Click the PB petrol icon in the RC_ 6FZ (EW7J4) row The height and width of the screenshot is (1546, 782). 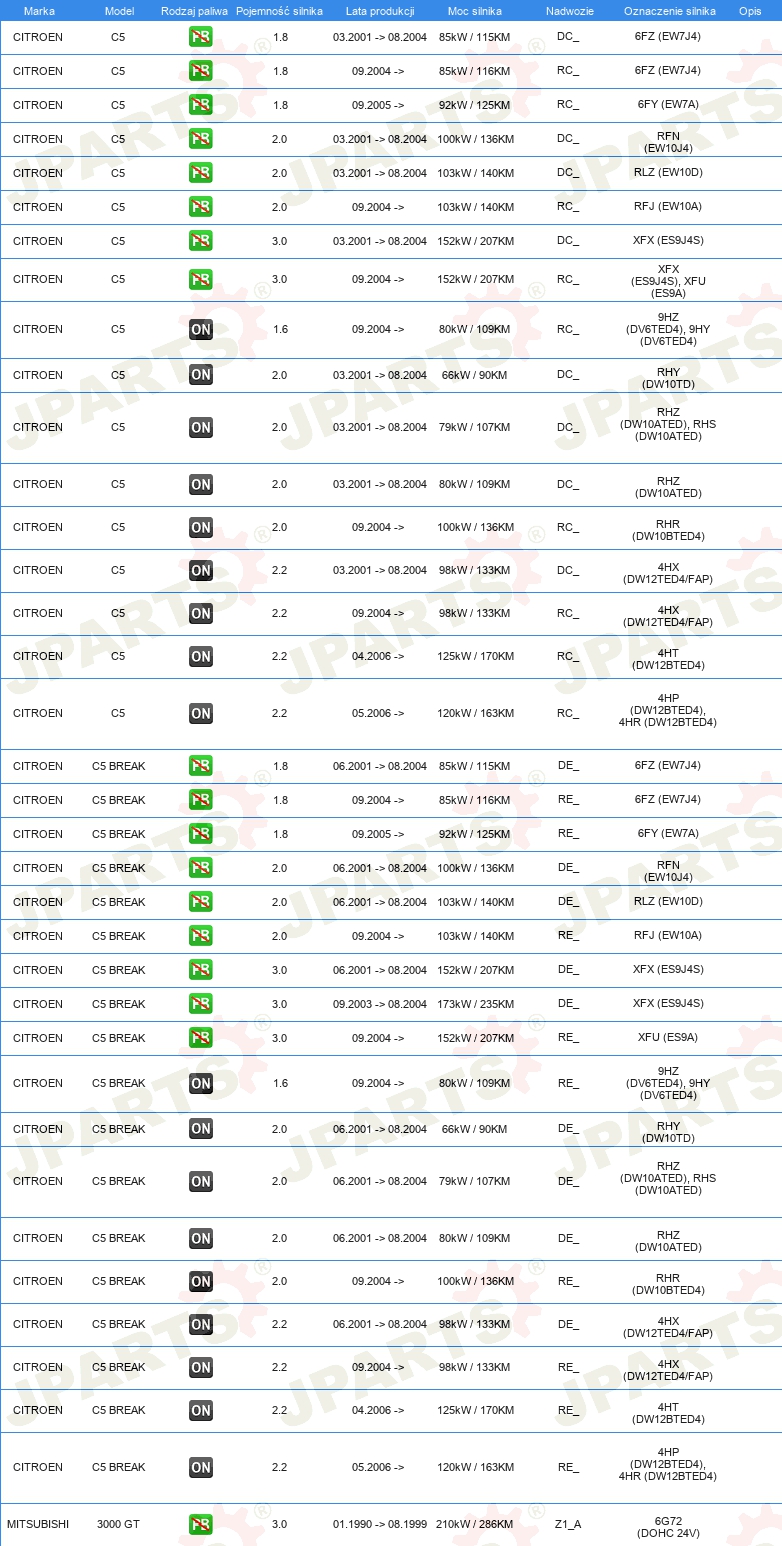tap(200, 71)
